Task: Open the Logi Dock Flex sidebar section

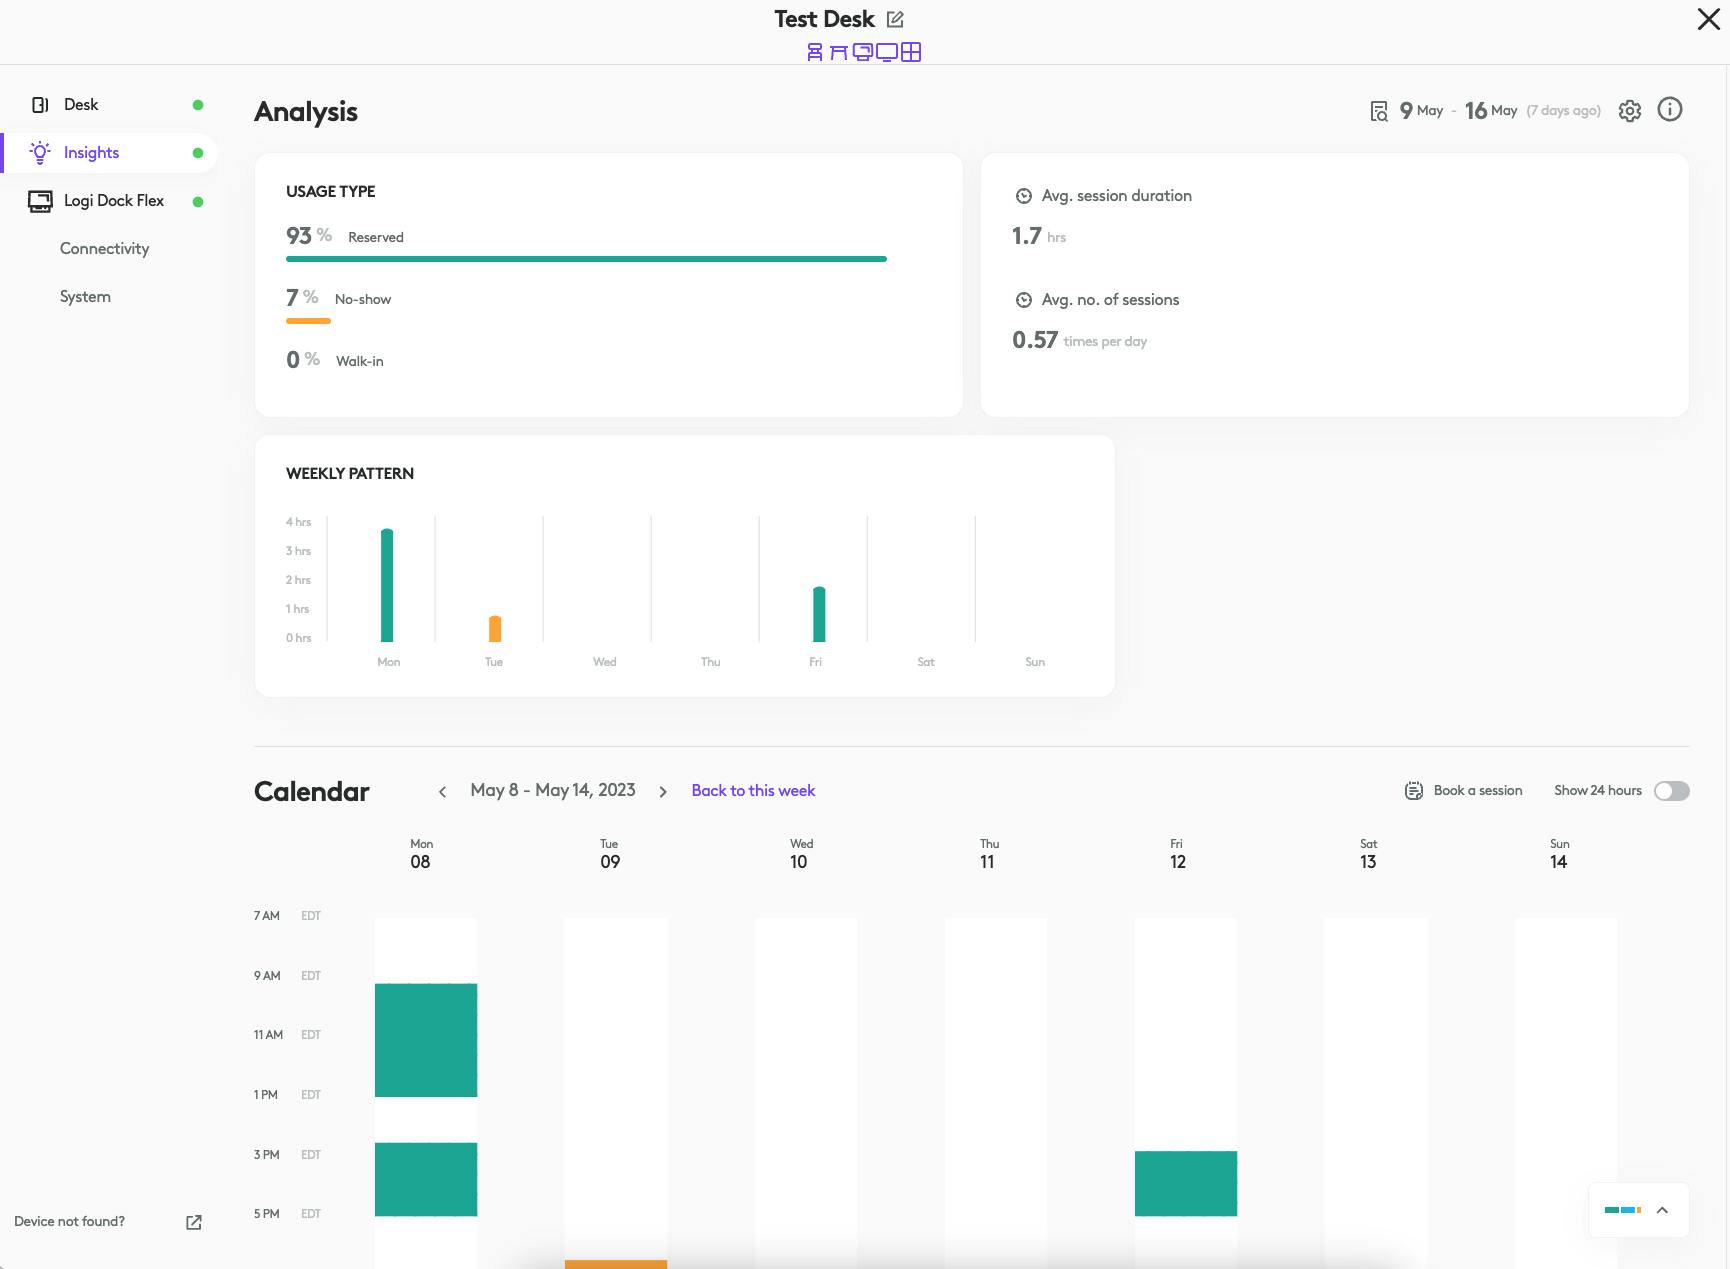Action: click(110, 201)
